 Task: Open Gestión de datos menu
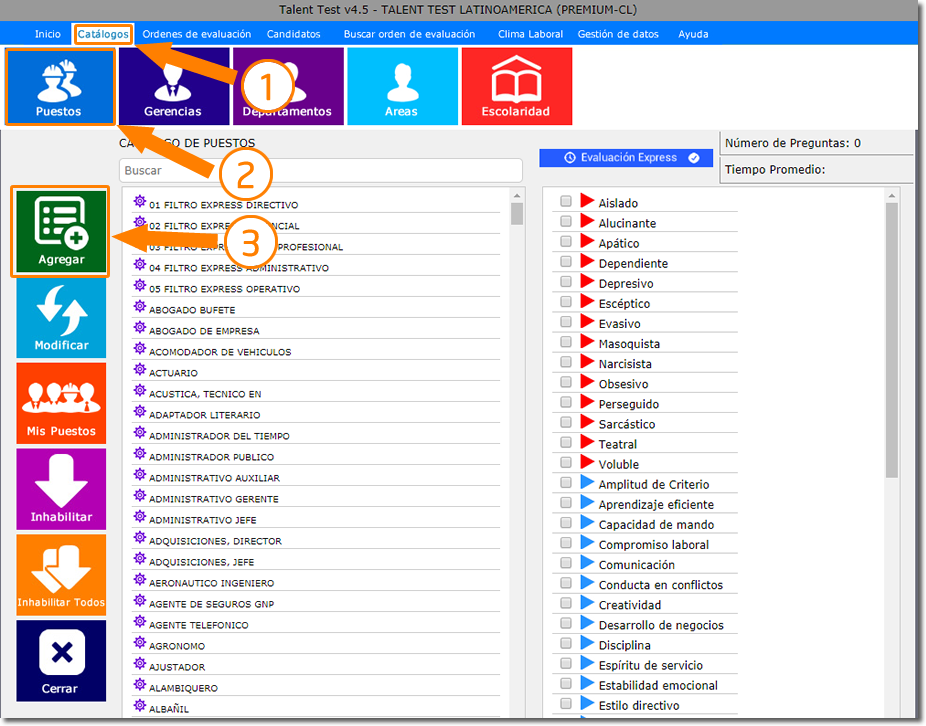pyautogui.click(x=618, y=34)
